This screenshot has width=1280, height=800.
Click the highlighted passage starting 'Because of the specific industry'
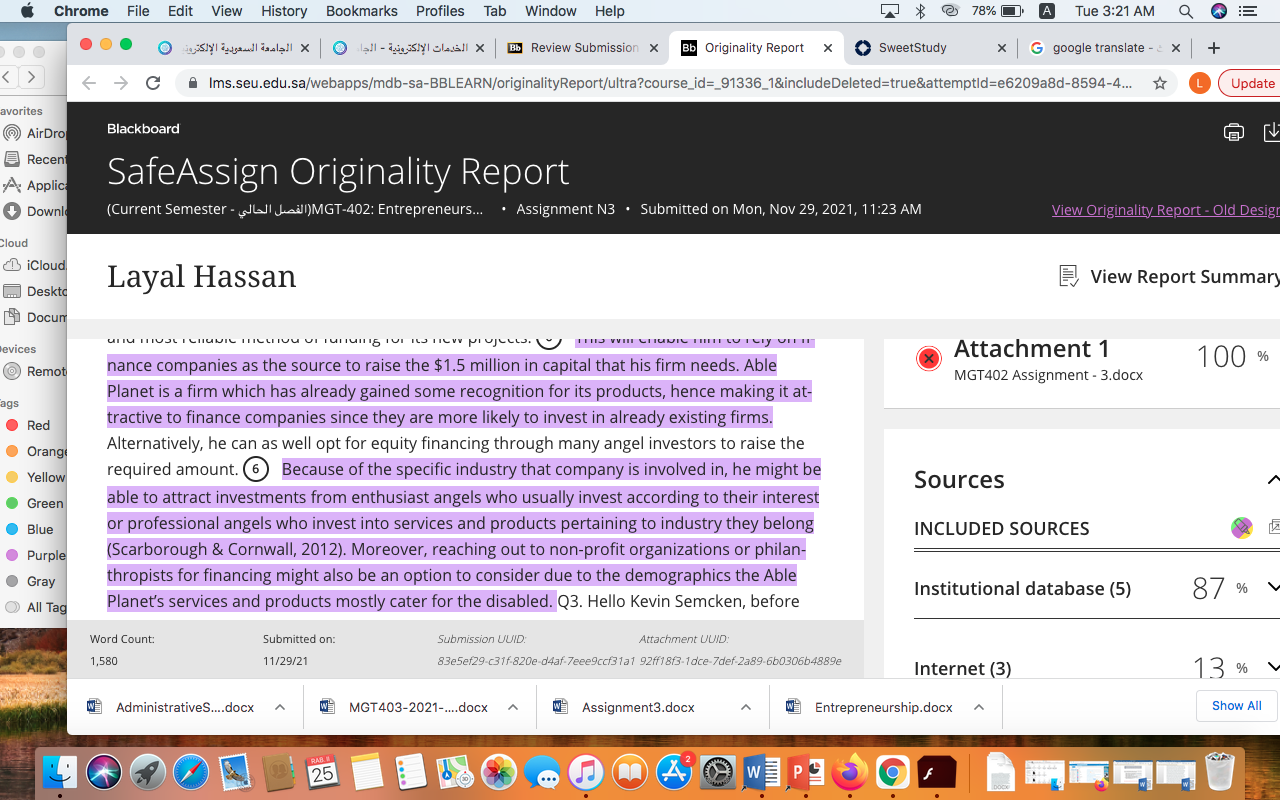464,535
